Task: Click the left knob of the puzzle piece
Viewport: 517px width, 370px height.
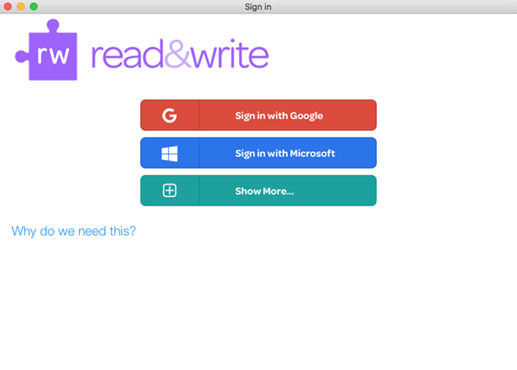Action: 22,56
